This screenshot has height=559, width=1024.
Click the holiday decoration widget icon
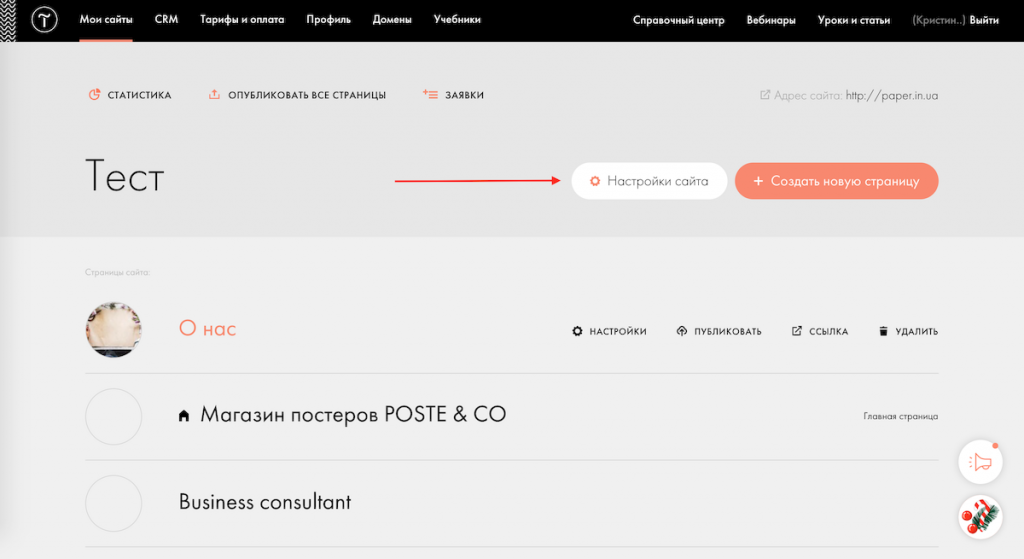(x=980, y=517)
